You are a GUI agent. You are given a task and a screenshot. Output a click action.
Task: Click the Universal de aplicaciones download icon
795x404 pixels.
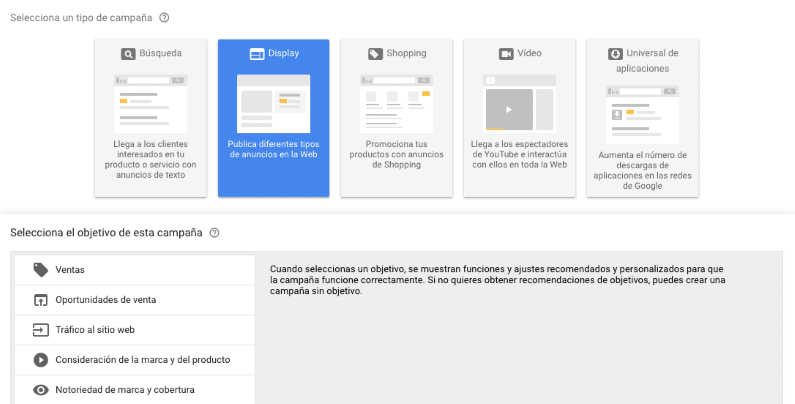pos(615,54)
